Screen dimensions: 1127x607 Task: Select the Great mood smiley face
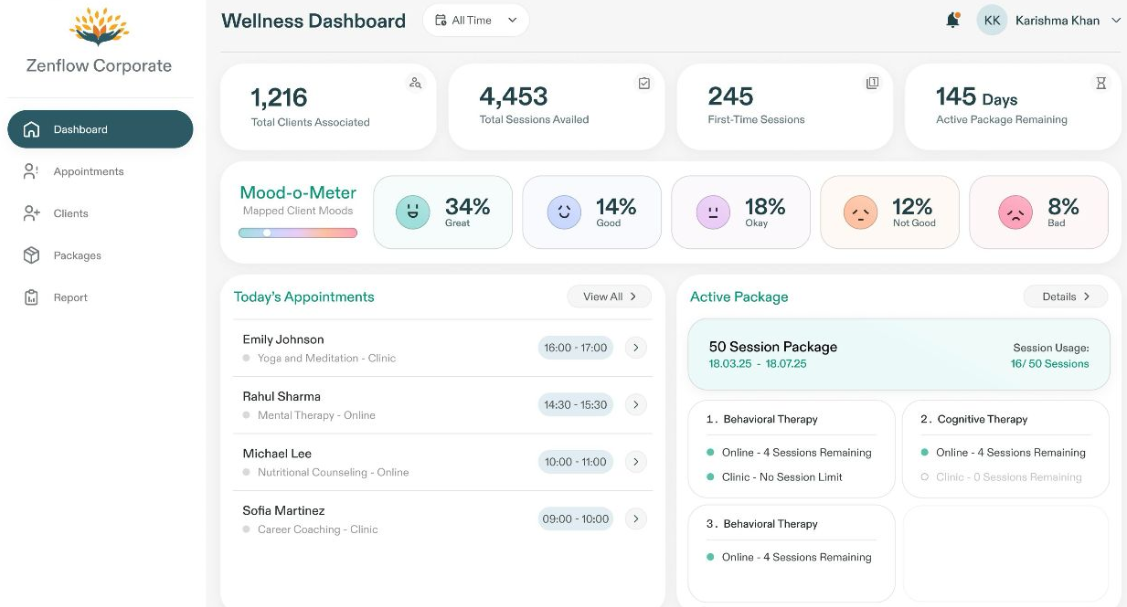tap(413, 212)
